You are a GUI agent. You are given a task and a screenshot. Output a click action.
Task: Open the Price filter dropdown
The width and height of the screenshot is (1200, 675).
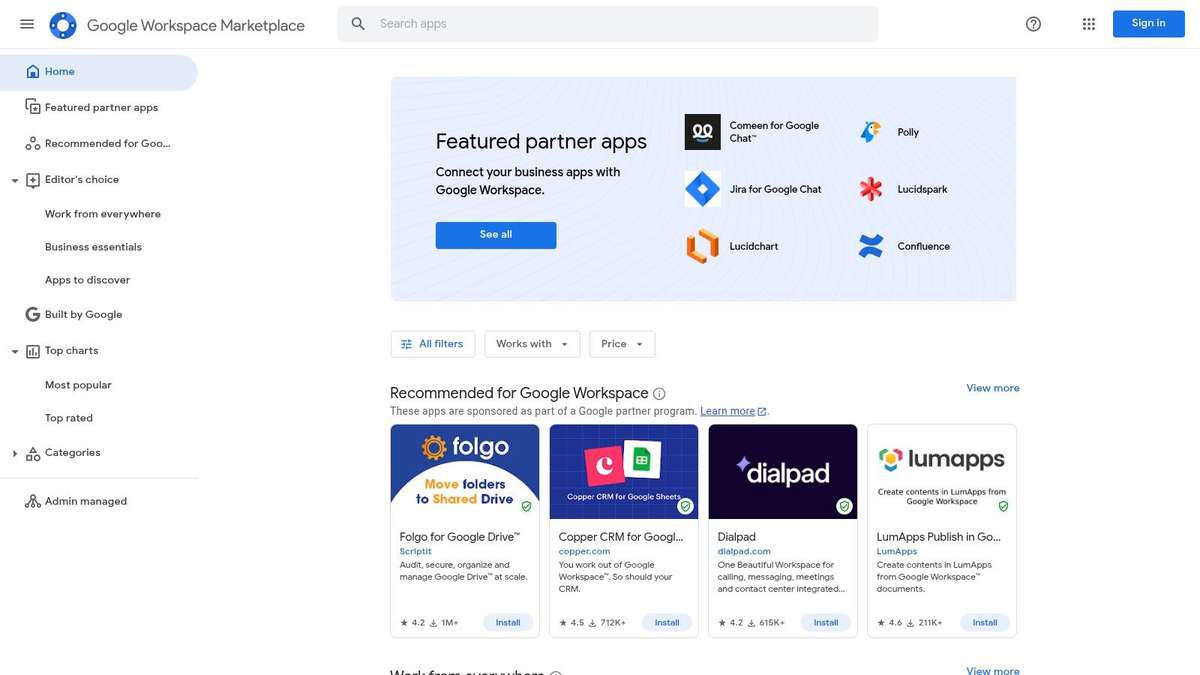click(621, 344)
